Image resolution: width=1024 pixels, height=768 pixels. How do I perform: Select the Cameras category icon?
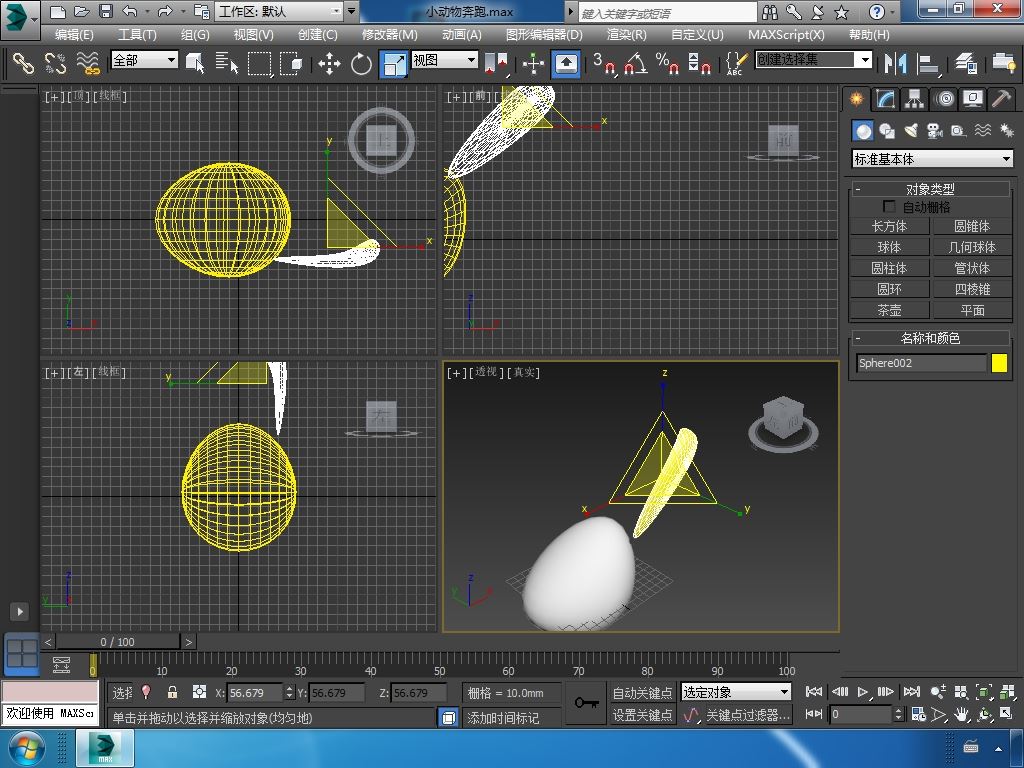click(x=935, y=131)
